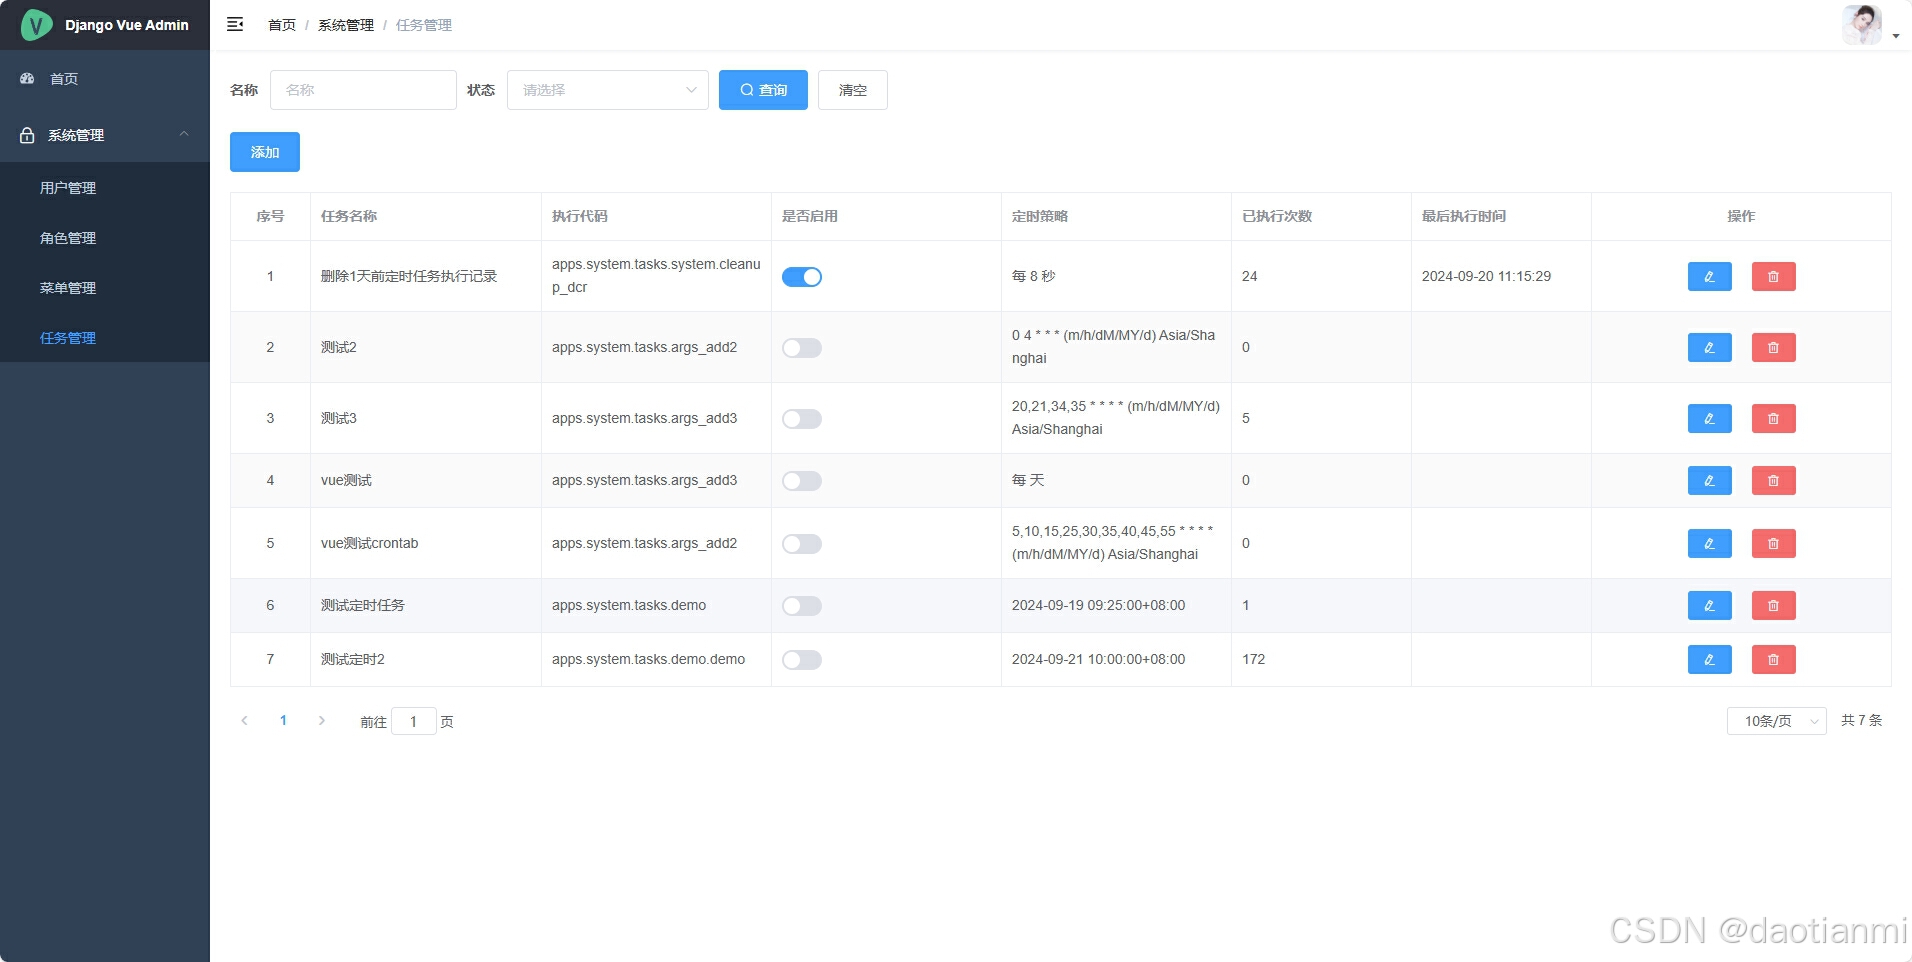Screen dimensions: 1912x962
Task: Open the user avatar dropdown
Action: [x=1870, y=25]
